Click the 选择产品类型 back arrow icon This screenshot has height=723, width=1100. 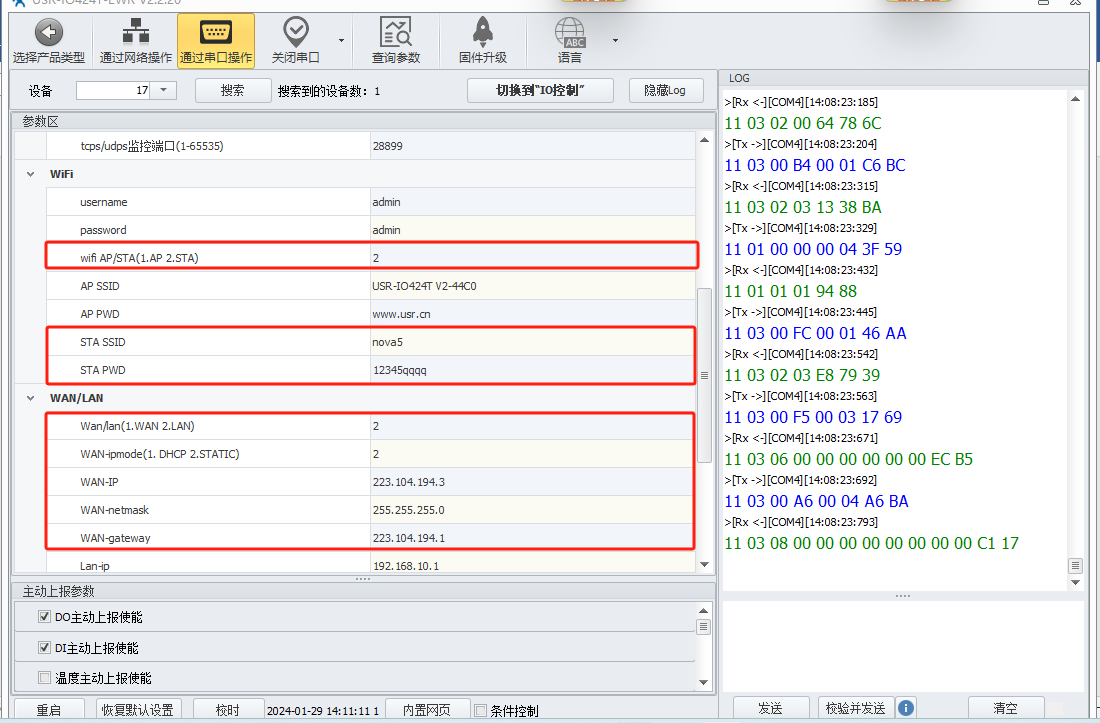click(x=48, y=33)
